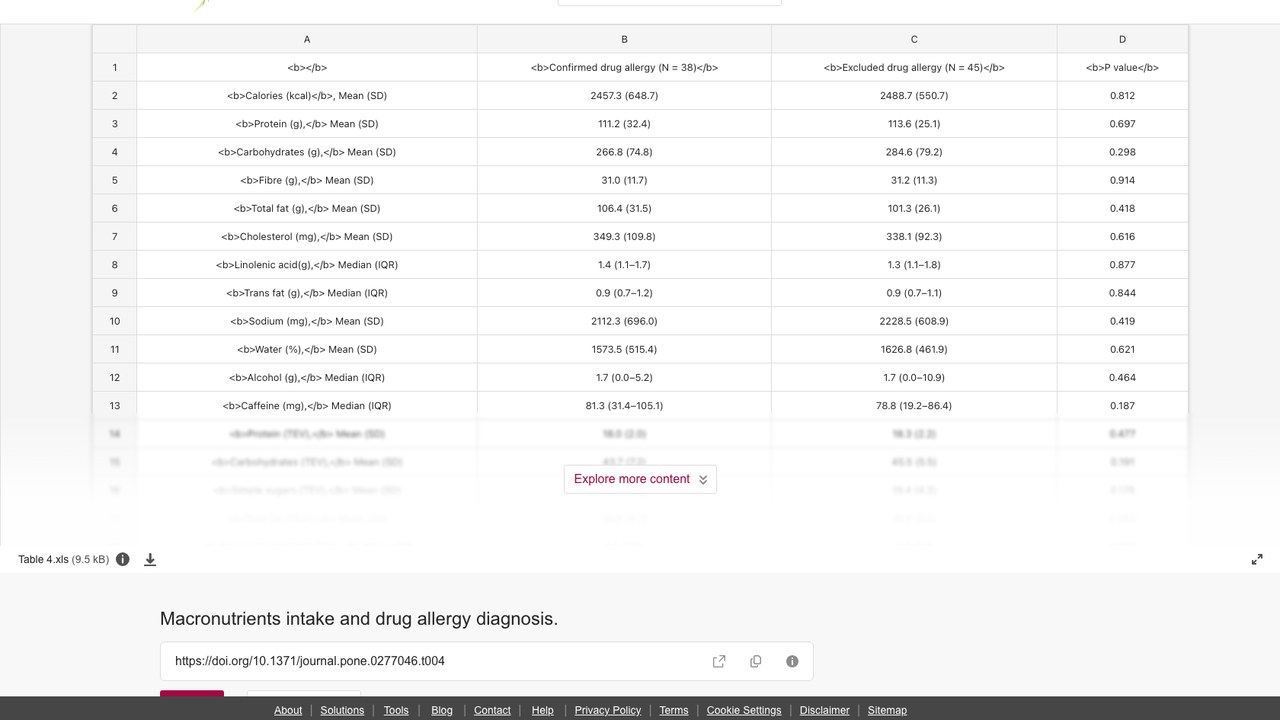Open the About footer link
The width and height of the screenshot is (1280, 720).
point(288,710)
